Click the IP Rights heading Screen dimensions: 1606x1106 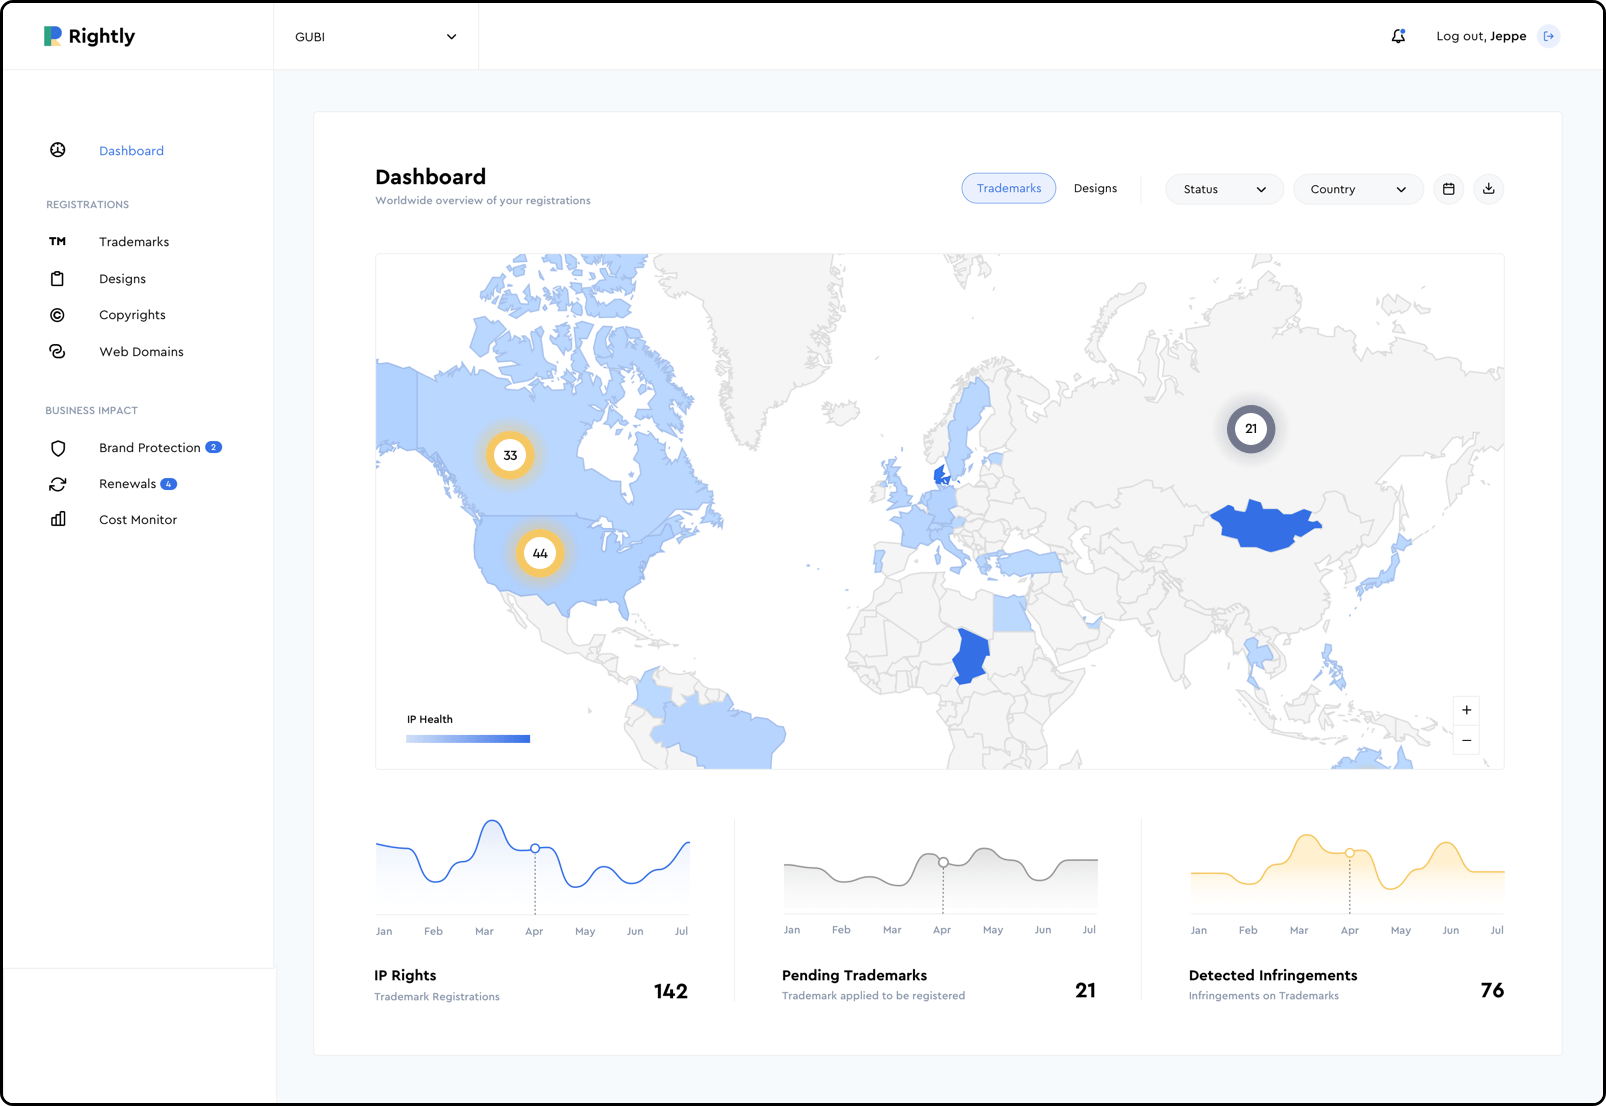pos(405,975)
